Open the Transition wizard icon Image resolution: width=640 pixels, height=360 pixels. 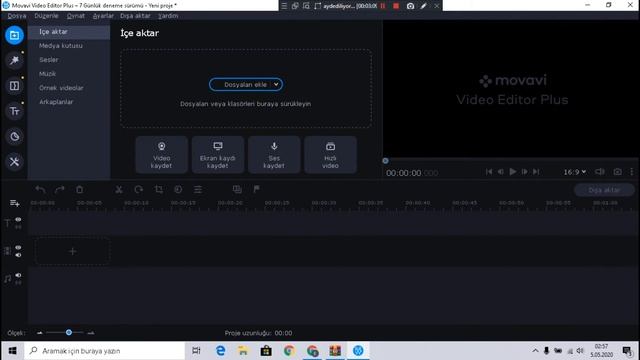(237, 189)
